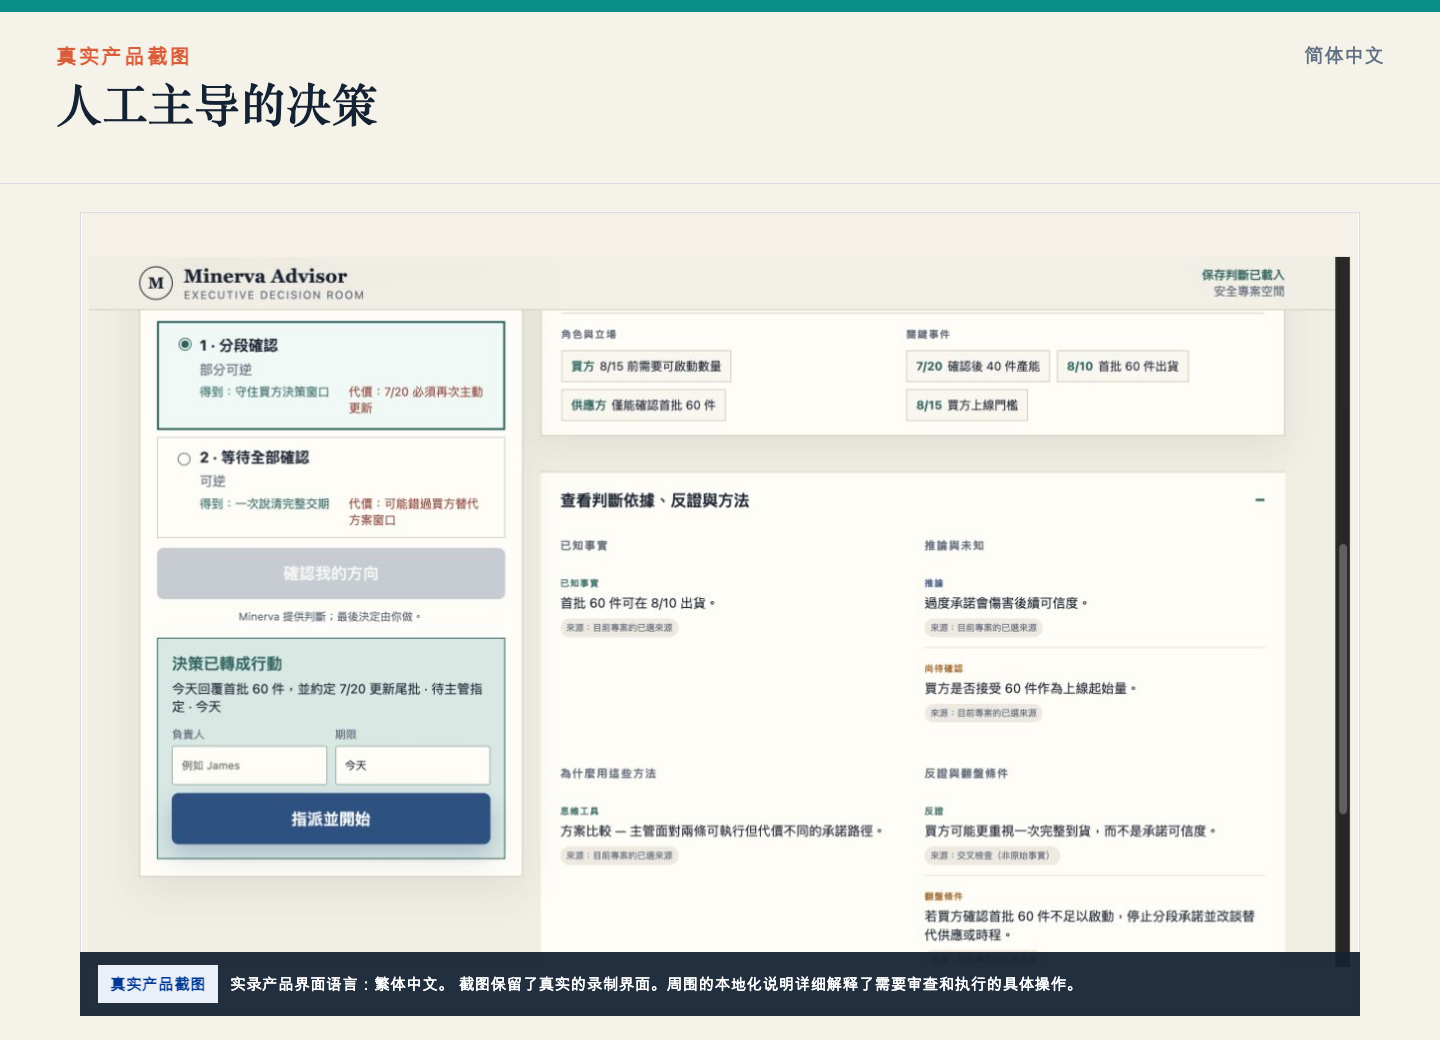Click the text 買方是否接受 60 件作為上線起始量
The width and height of the screenshot is (1440, 1040).
pyautogui.click(x=1030, y=688)
